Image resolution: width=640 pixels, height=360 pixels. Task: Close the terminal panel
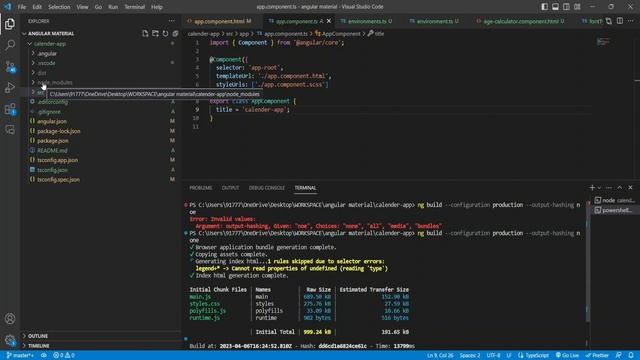pos(630,187)
